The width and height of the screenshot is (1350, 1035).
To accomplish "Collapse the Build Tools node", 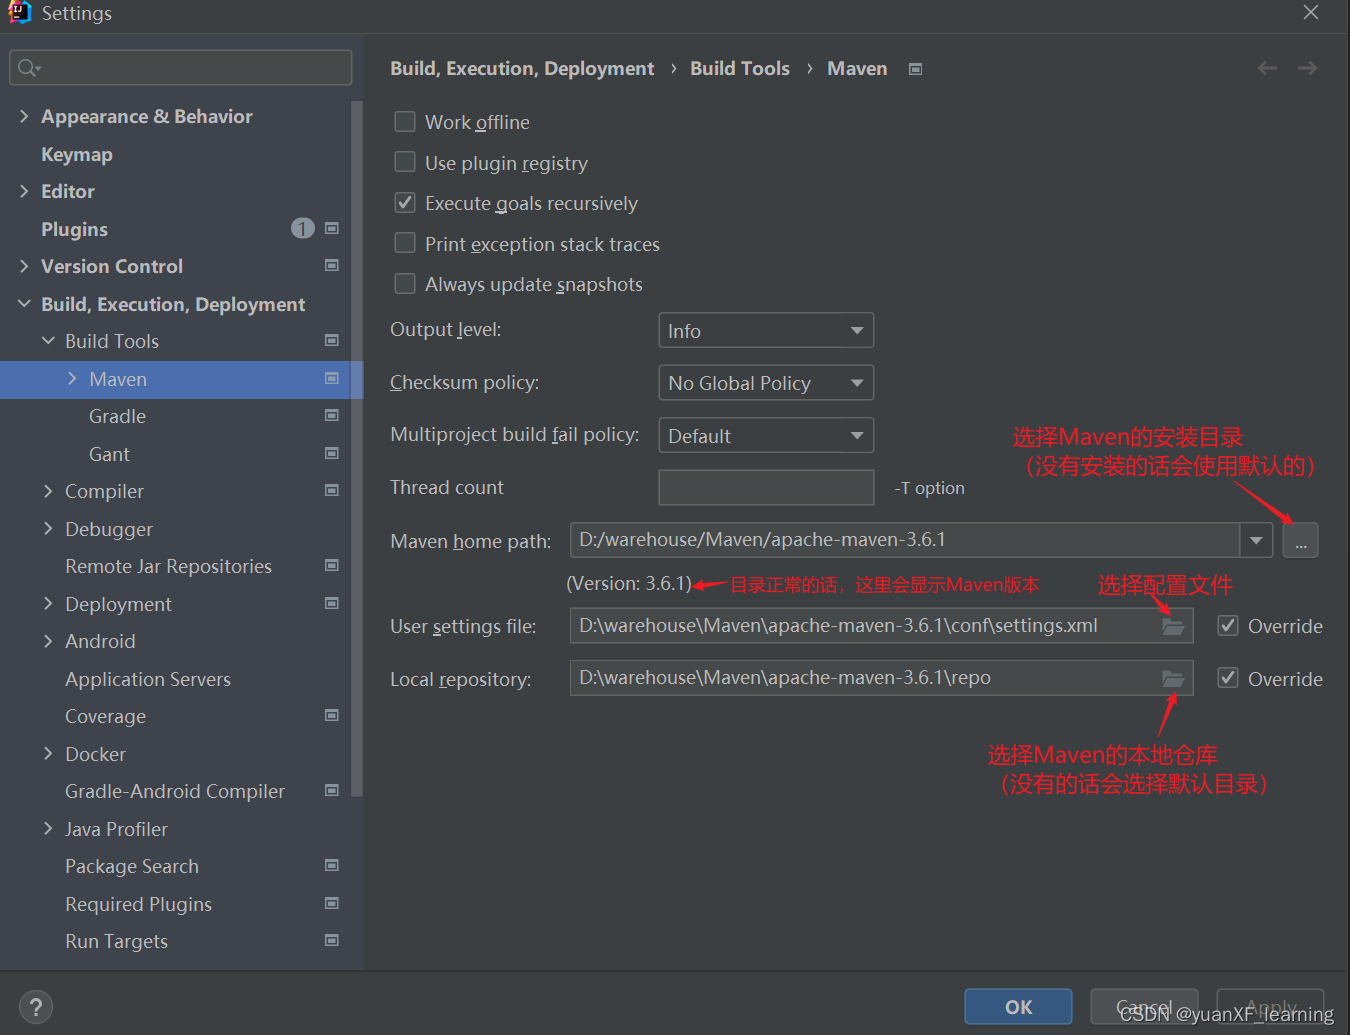I will coord(48,341).
